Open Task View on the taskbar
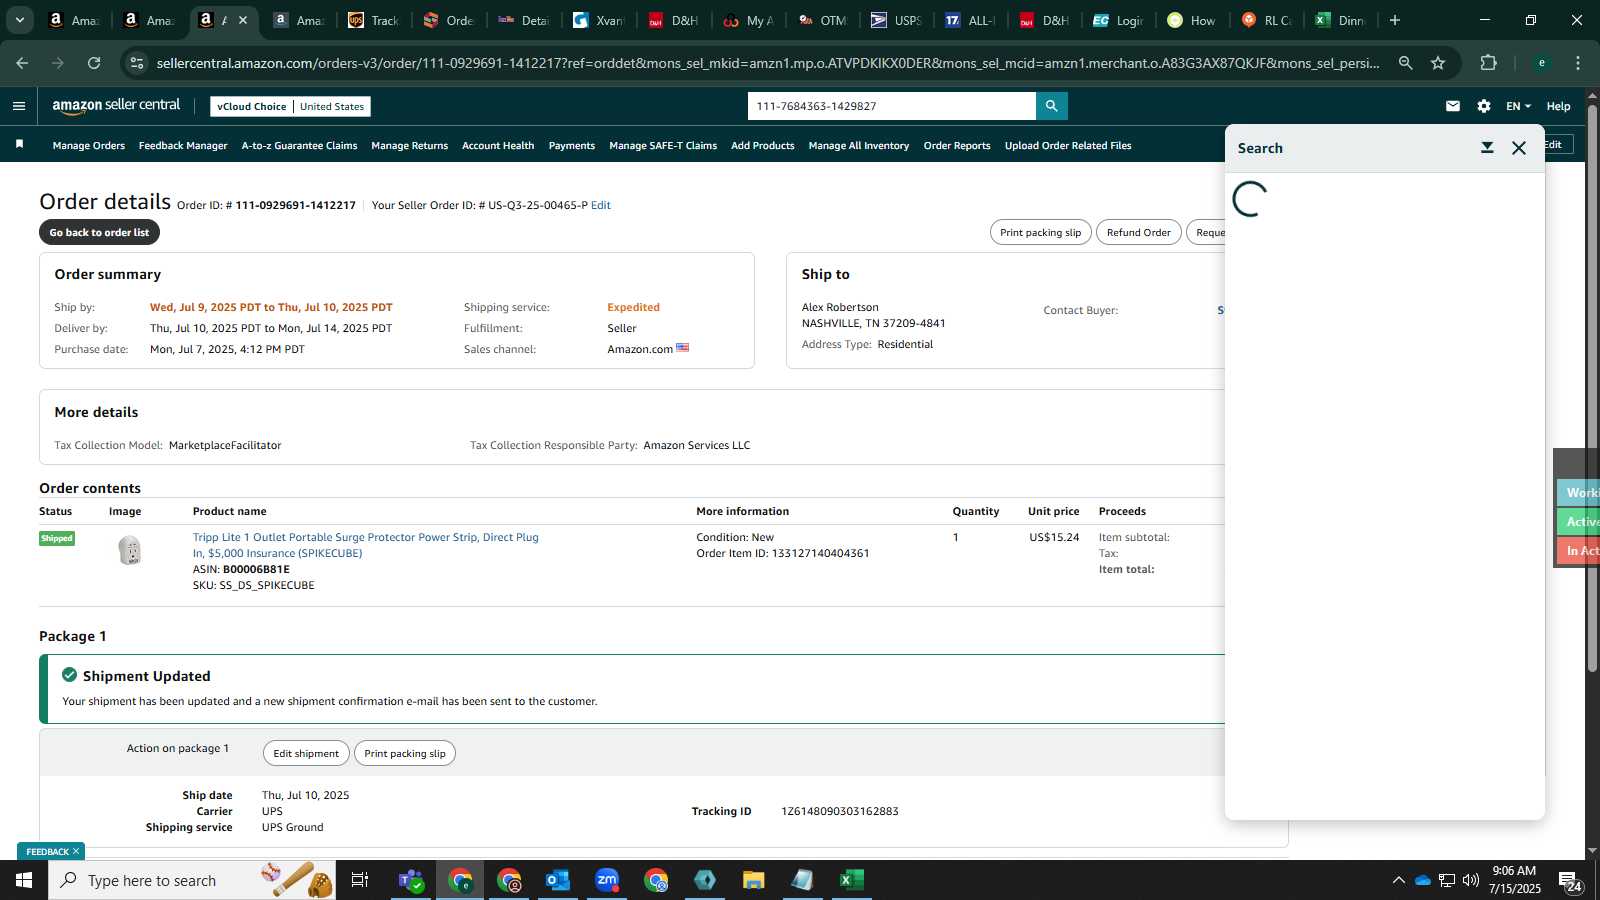The height and width of the screenshot is (900, 1600). [360, 880]
